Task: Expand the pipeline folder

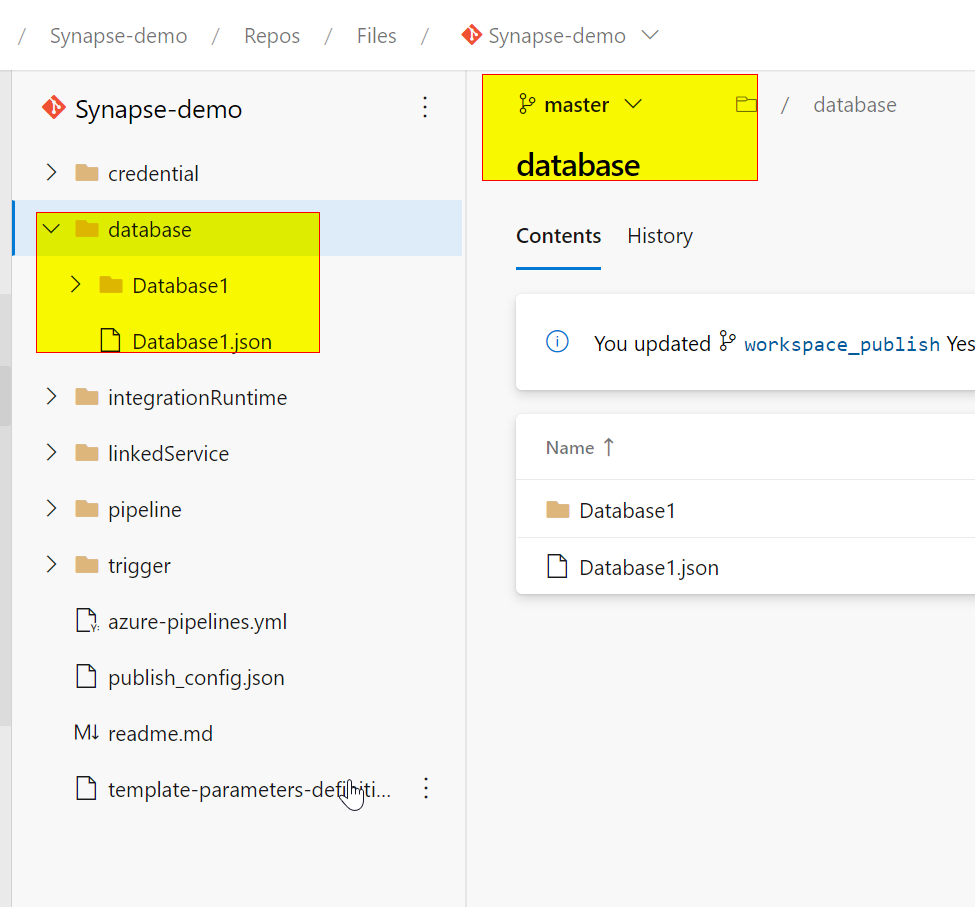Action: tap(51, 509)
